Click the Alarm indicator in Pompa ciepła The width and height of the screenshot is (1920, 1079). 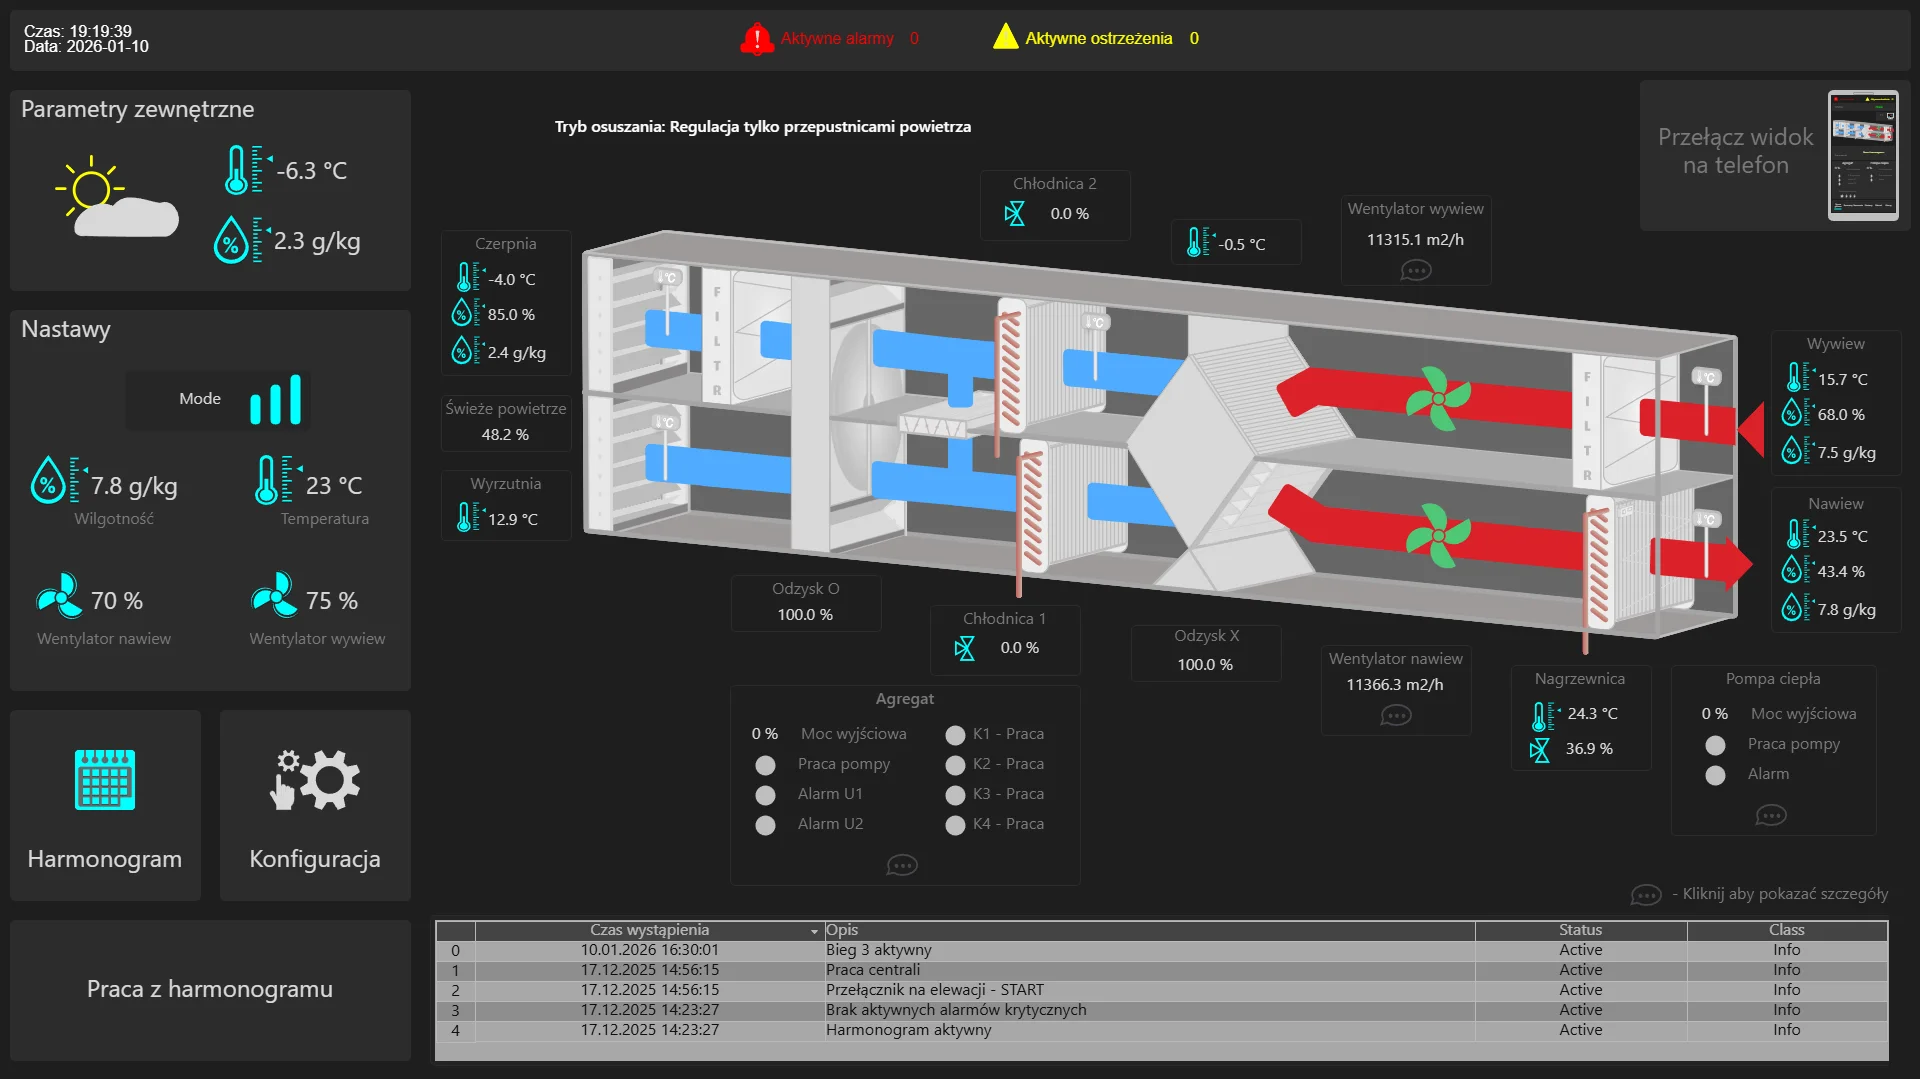(x=1715, y=775)
